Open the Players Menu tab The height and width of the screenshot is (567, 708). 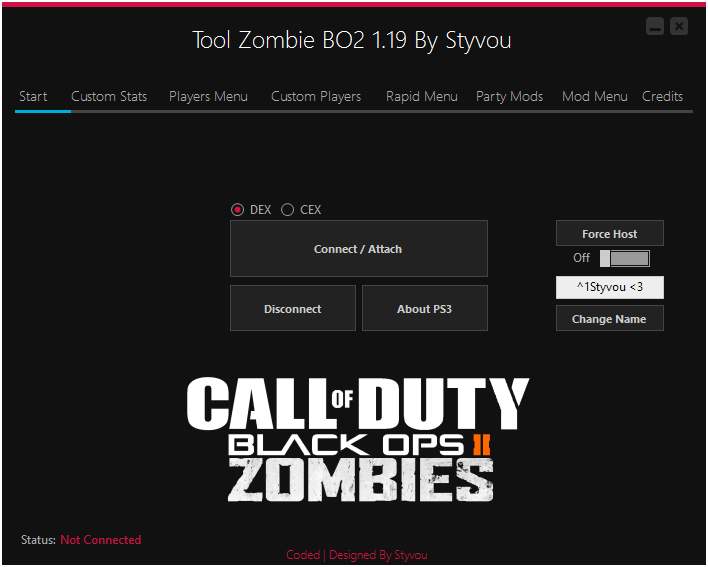[208, 97]
